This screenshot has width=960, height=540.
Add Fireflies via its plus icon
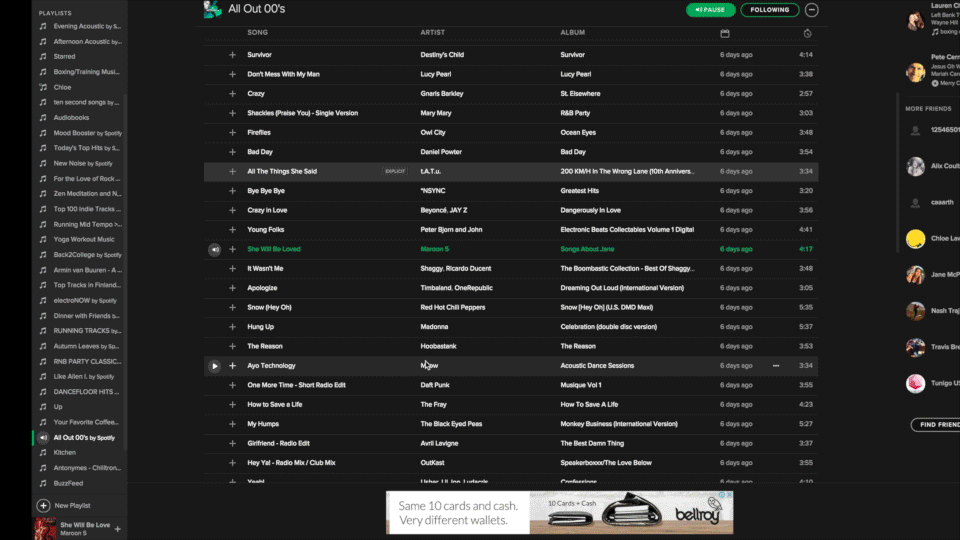click(x=232, y=132)
